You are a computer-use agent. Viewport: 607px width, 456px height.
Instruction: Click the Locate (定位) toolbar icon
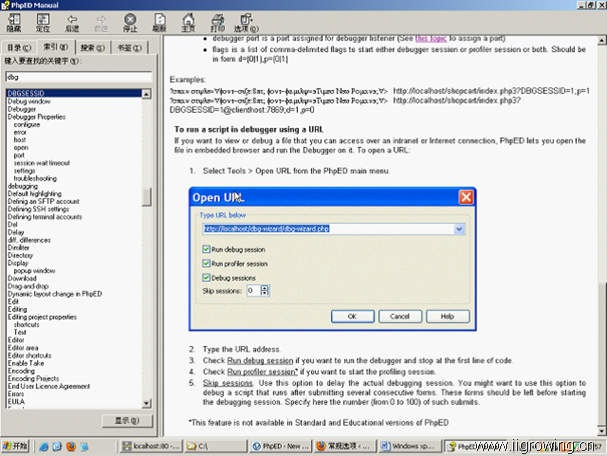point(43,22)
